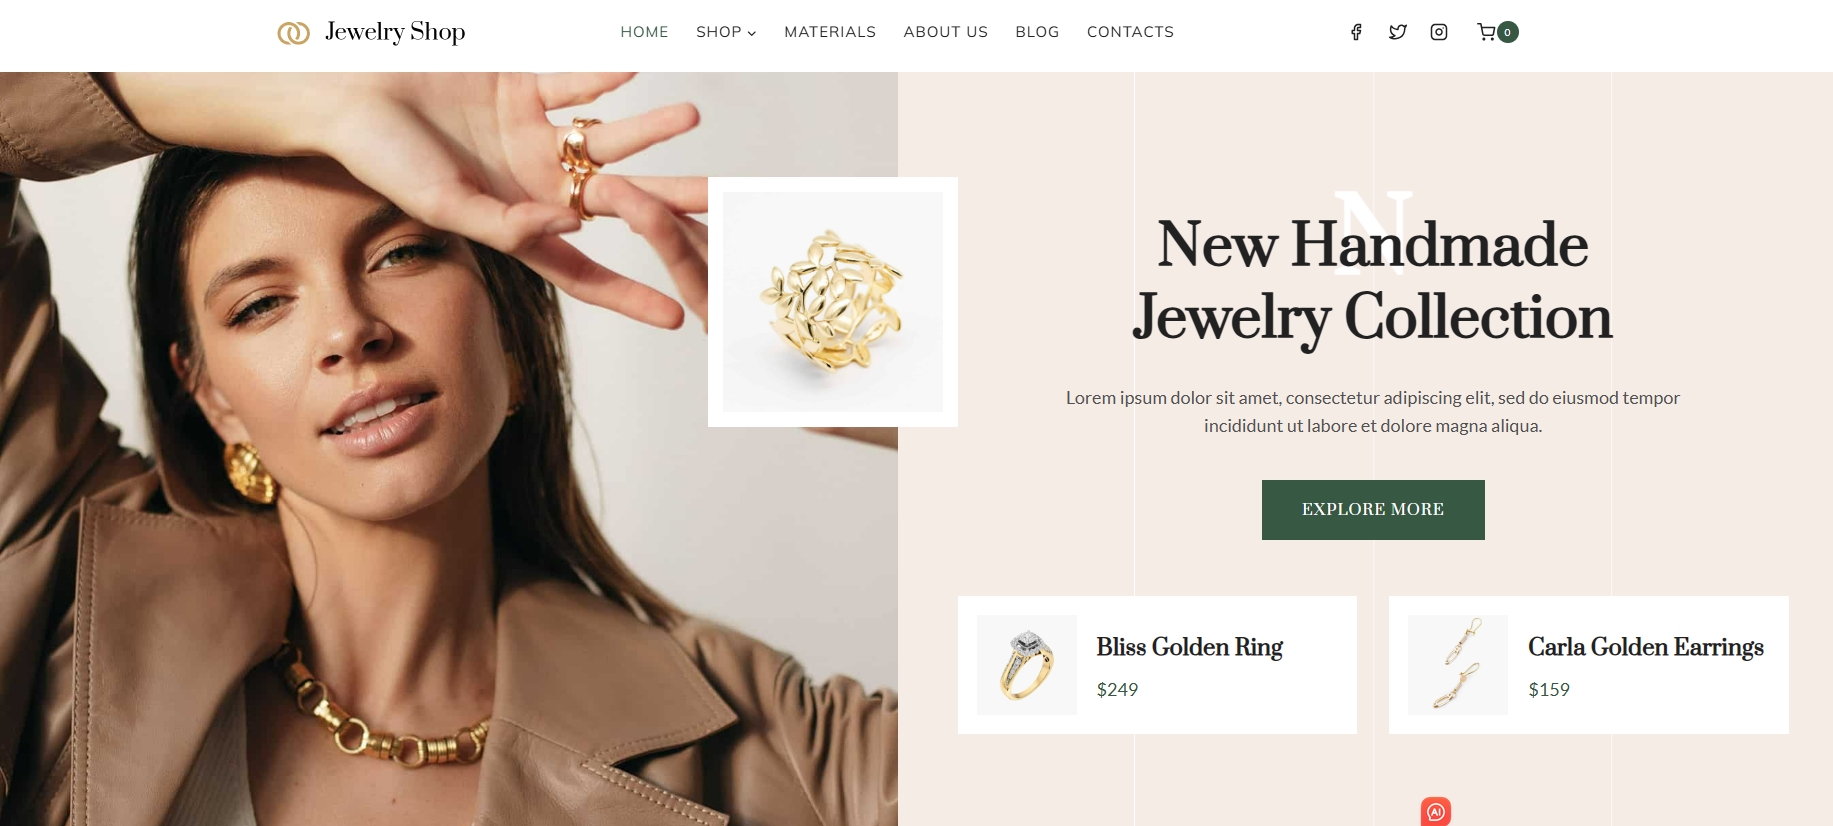Click the cart item count badge
1833x826 pixels.
[x=1508, y=32]
